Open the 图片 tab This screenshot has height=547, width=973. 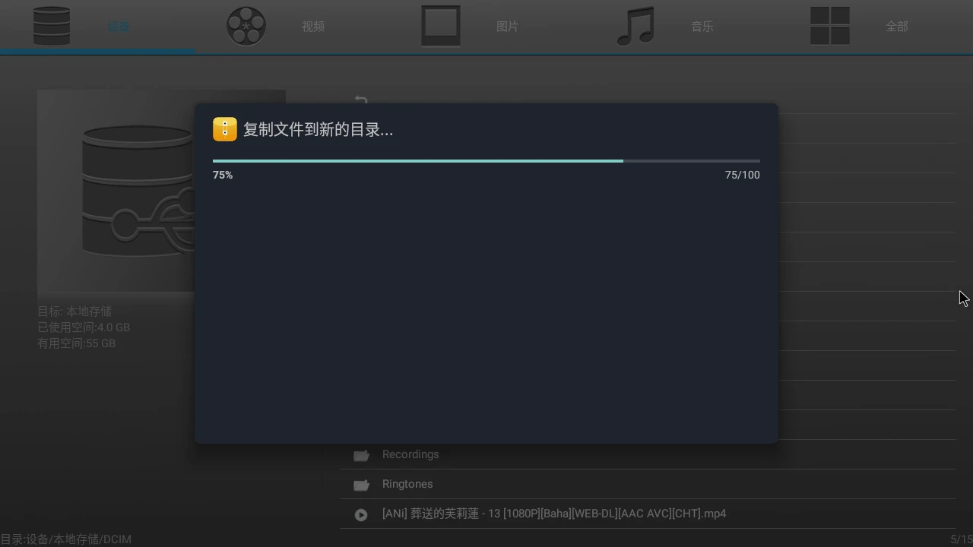click(x=507, y=27)
